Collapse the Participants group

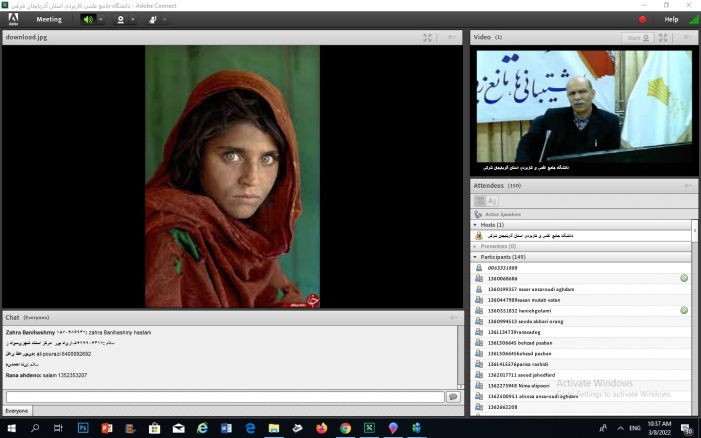(x=476, y=257)
